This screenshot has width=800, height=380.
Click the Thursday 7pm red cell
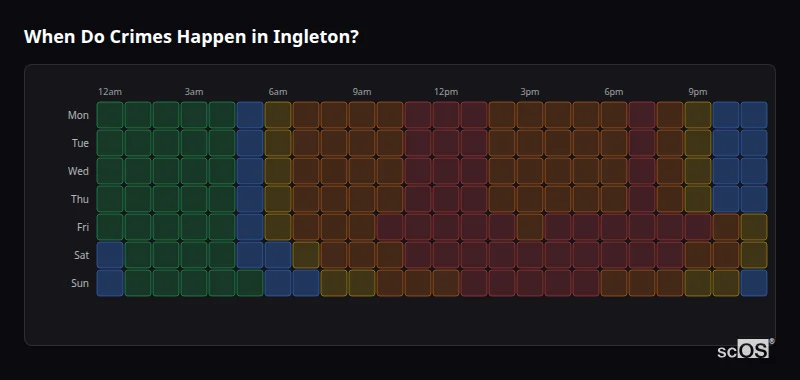pyautogui.click(x=642, y=199)
